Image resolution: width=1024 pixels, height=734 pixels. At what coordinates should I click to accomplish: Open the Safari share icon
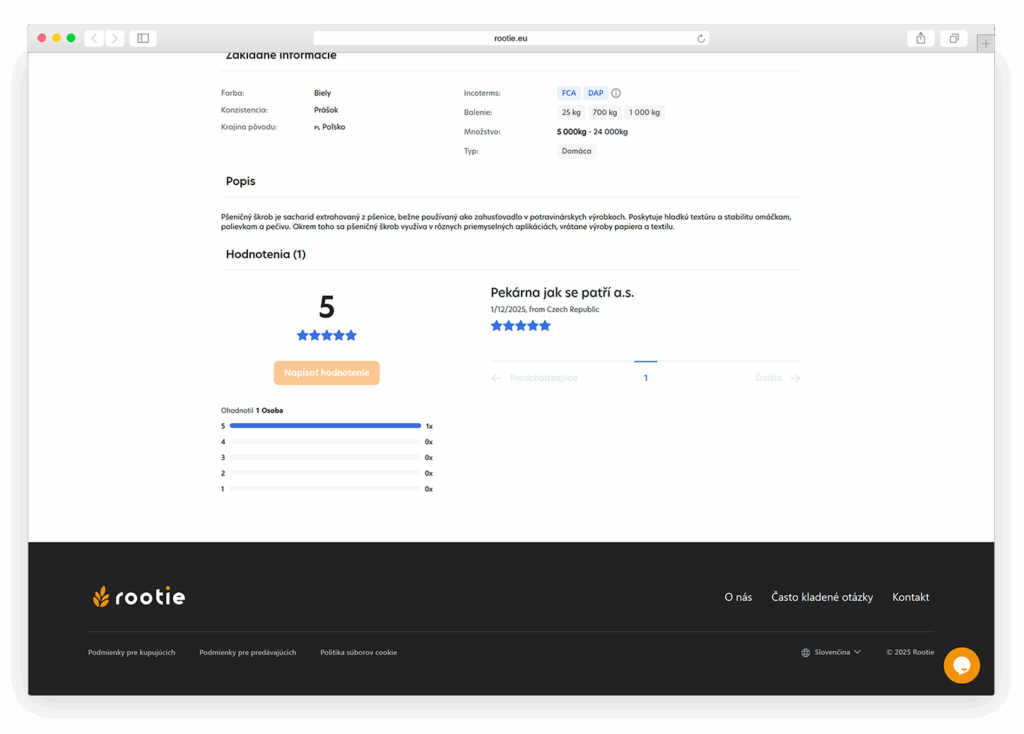point(920,37)
